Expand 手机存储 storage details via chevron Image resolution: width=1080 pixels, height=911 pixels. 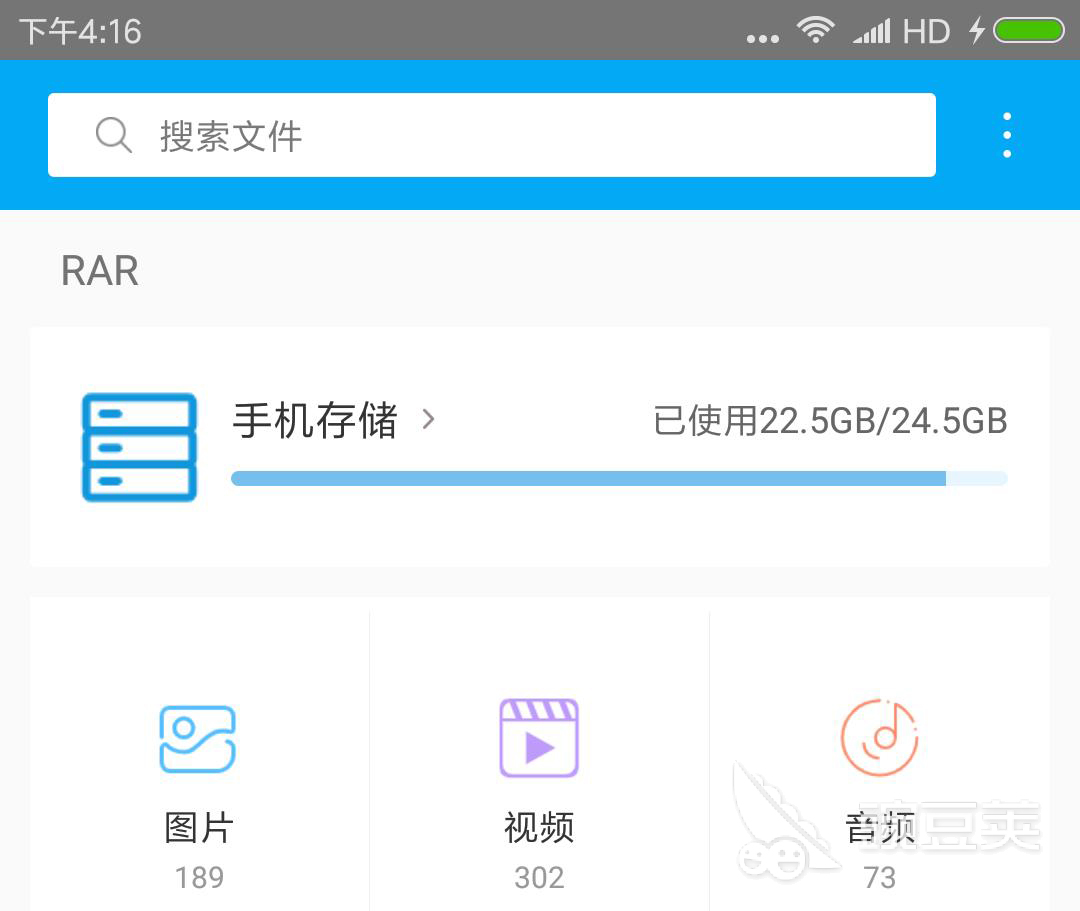pos(429,421)
